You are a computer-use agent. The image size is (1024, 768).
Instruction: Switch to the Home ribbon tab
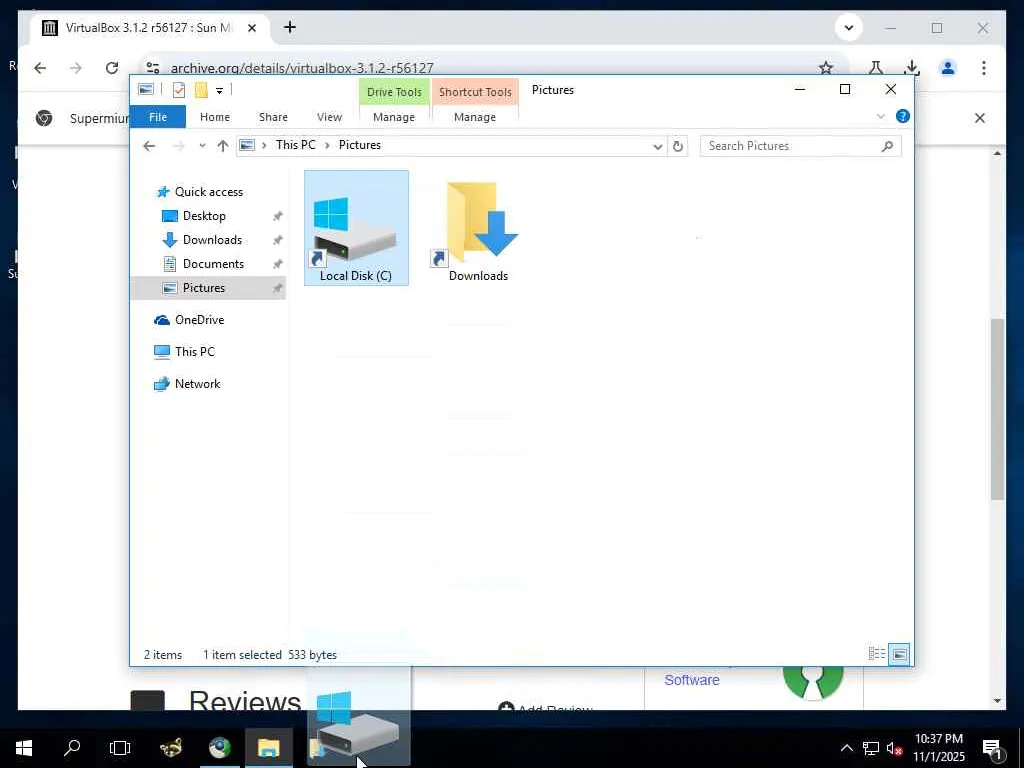215,117
